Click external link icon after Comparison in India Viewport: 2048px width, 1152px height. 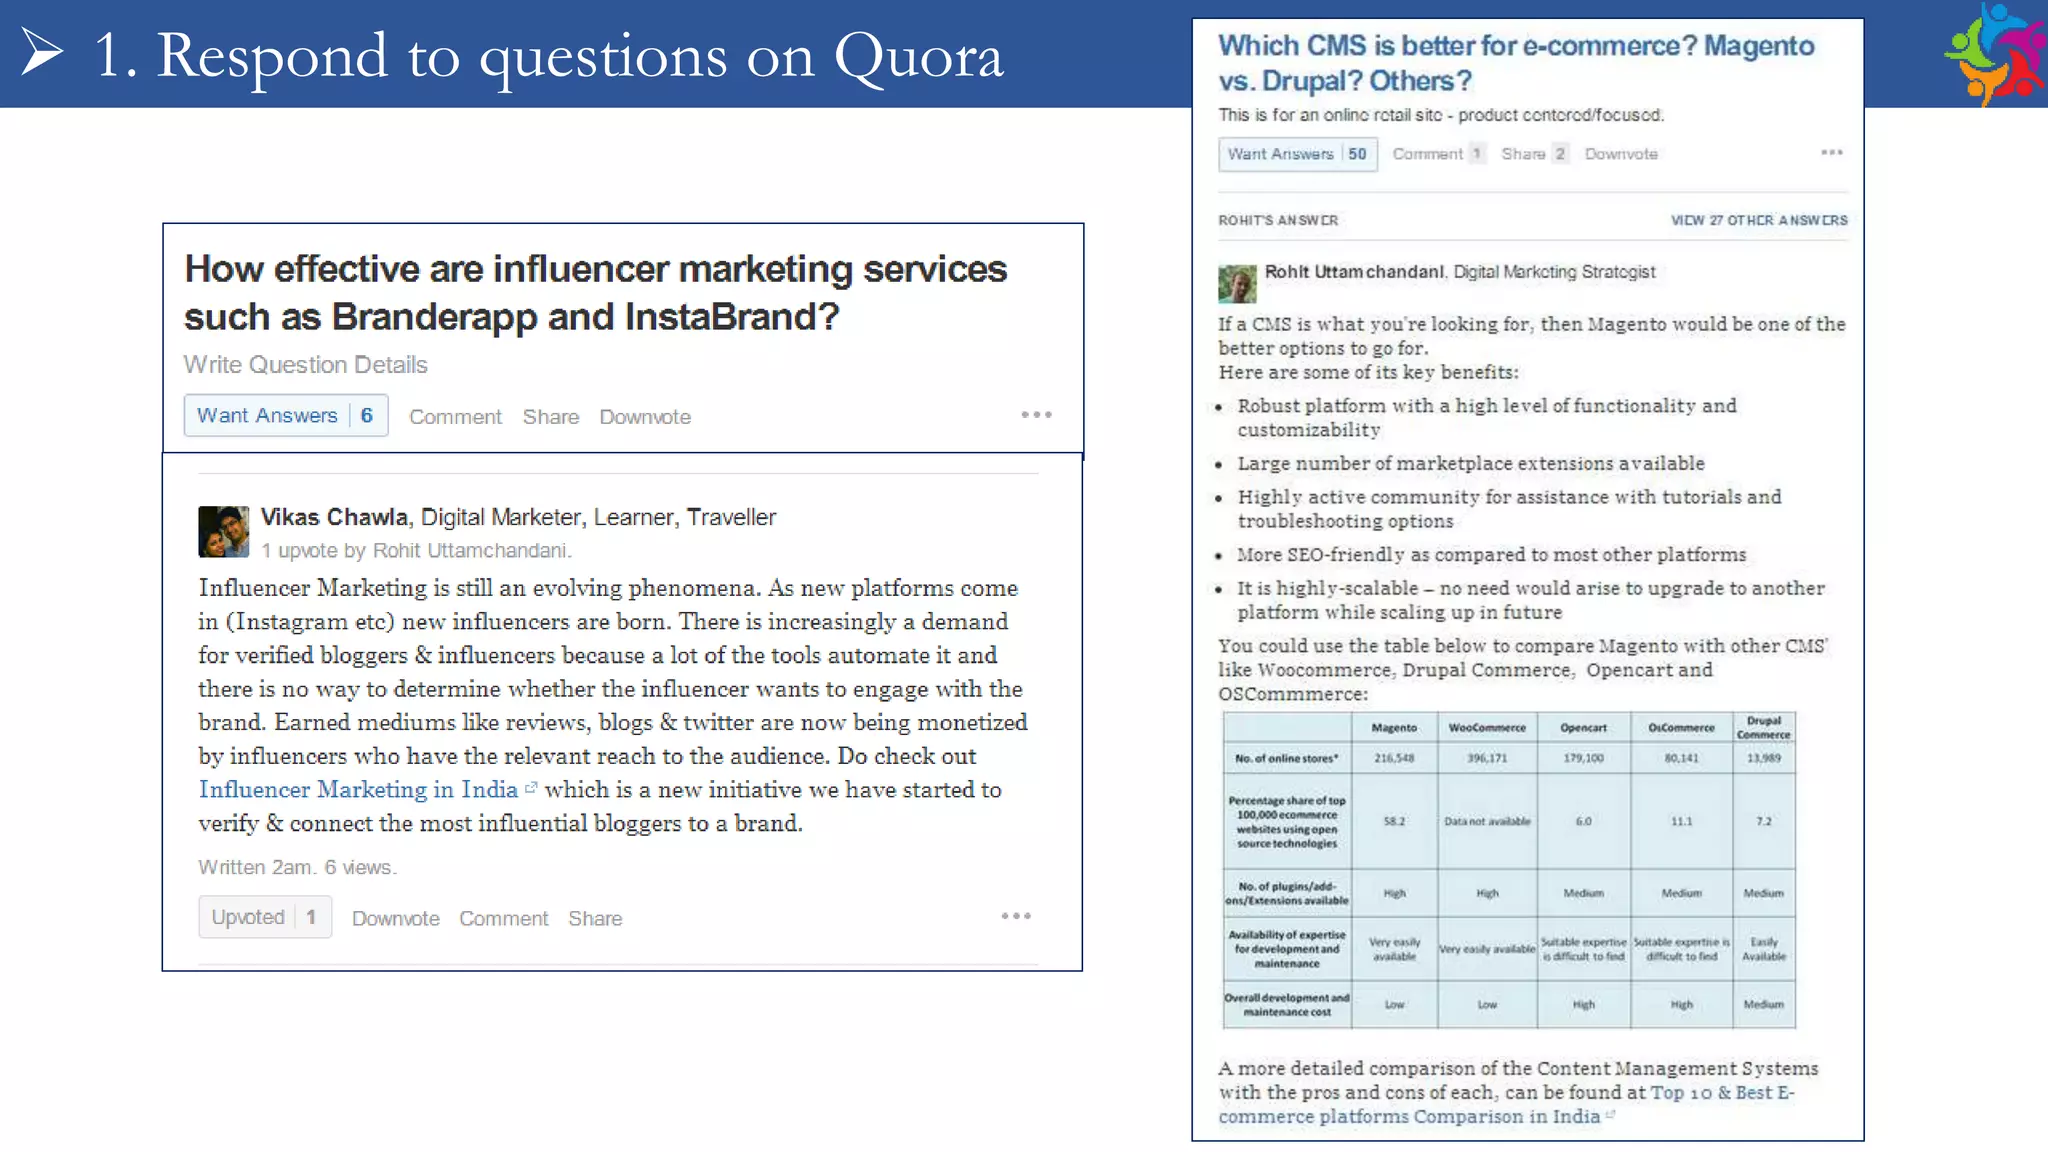point(1610,1115)
